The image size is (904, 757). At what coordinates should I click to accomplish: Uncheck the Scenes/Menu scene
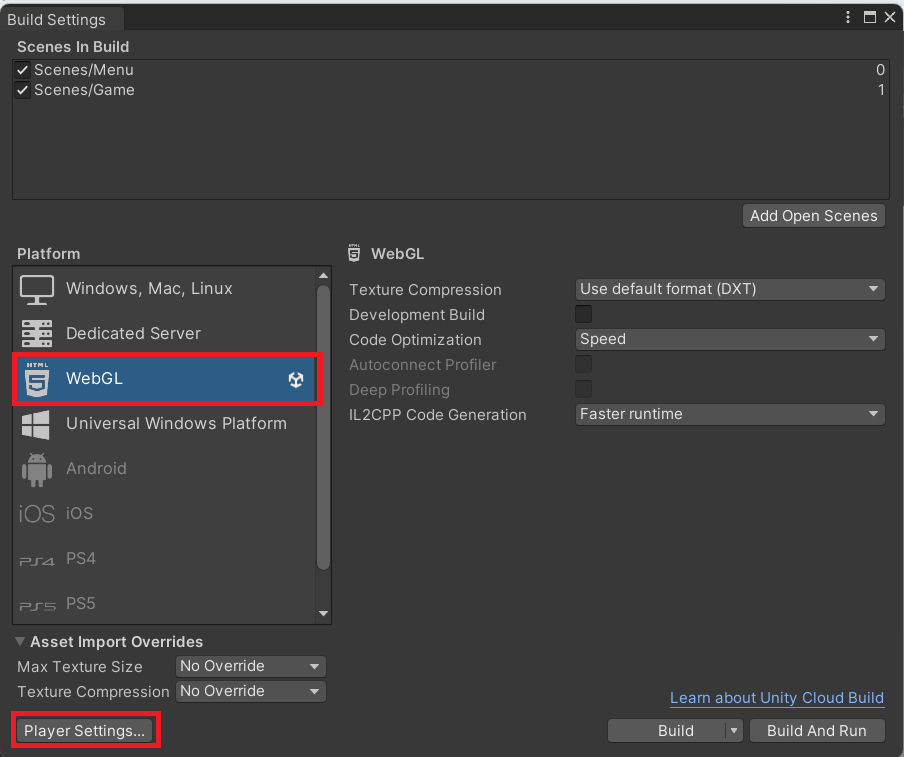click(x=22, y=70)
